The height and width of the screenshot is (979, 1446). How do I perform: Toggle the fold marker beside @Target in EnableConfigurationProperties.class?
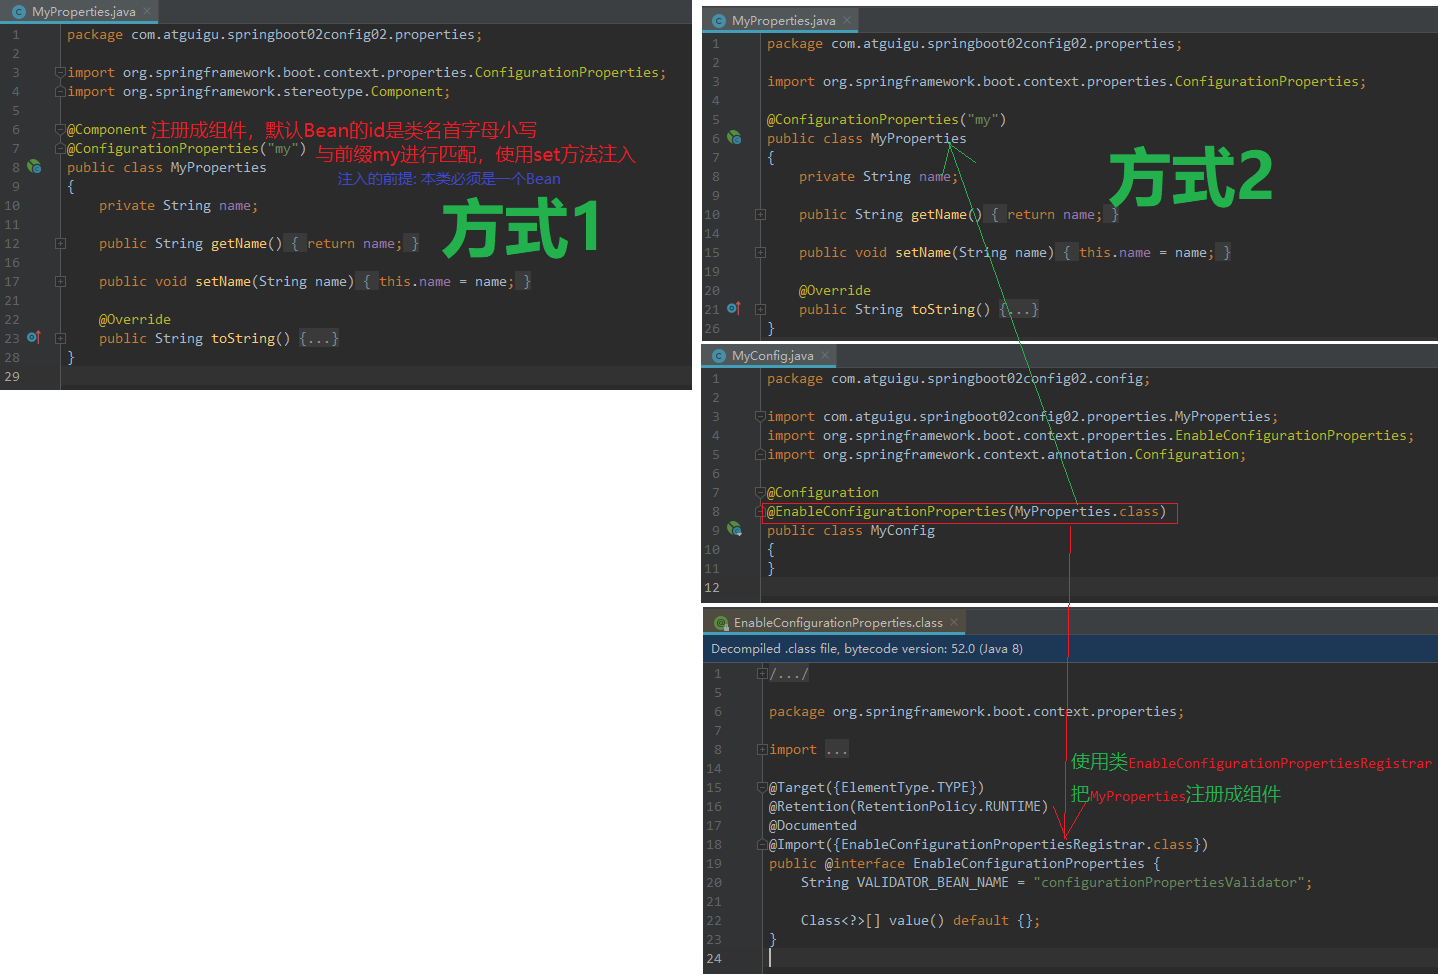click(x=762, y=787)
